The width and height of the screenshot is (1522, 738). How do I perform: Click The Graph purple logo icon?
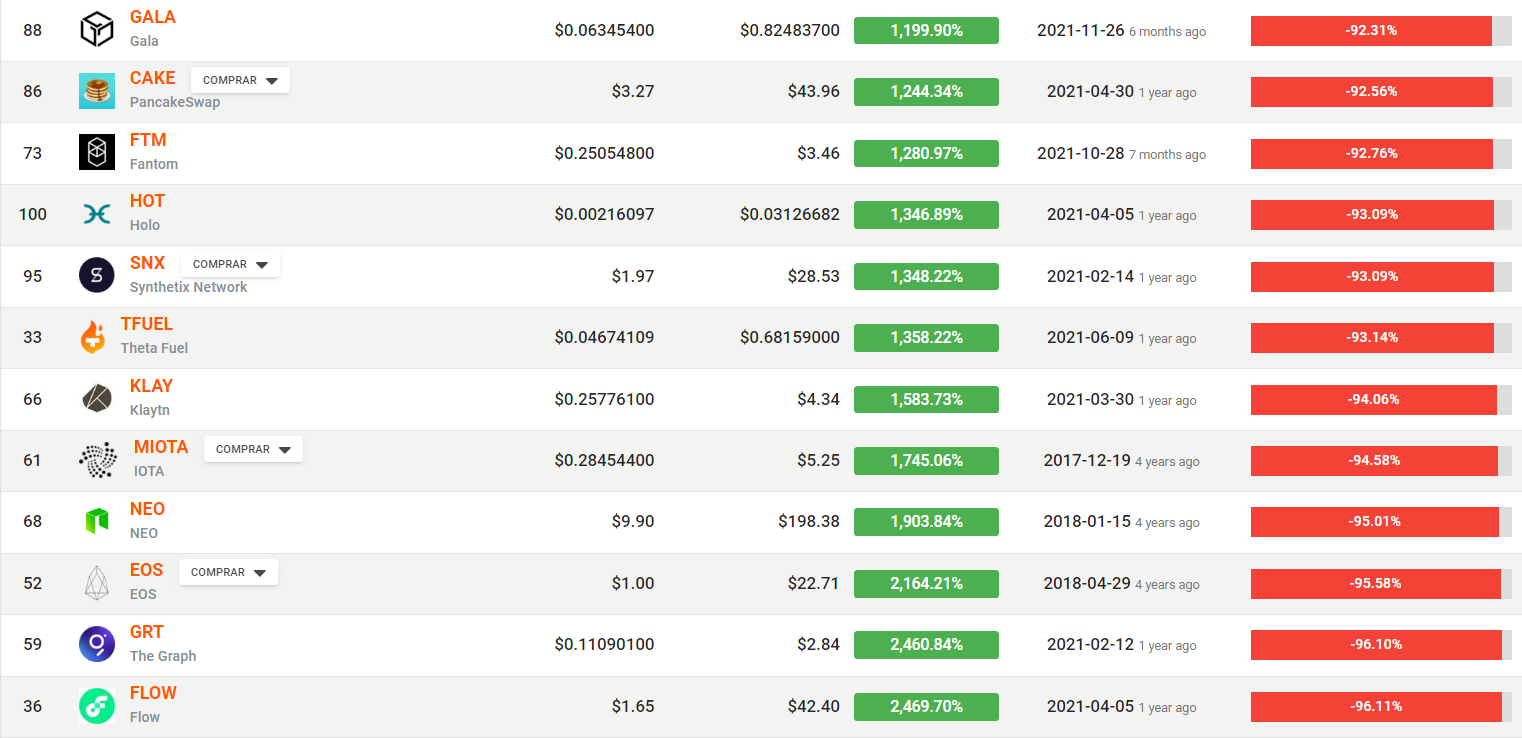(97, 644)
